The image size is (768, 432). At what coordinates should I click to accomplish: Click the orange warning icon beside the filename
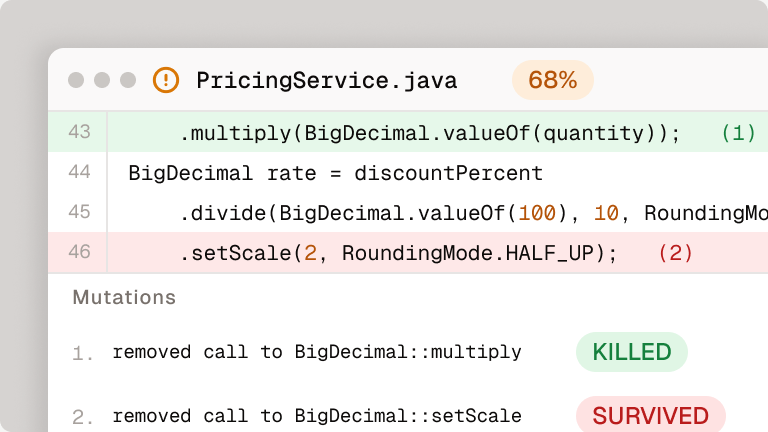click(x=166, y=80)
